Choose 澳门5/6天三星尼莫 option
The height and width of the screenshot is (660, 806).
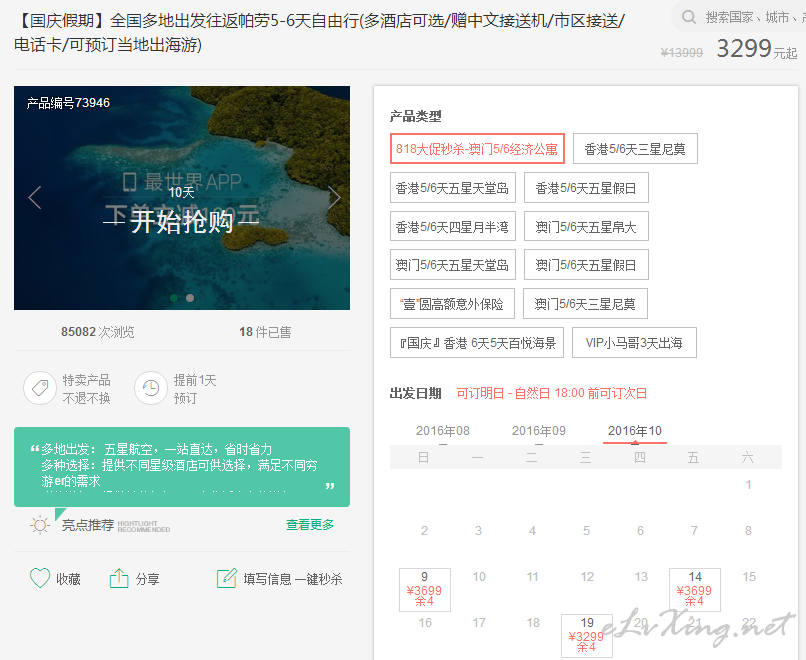pos(585,304)
